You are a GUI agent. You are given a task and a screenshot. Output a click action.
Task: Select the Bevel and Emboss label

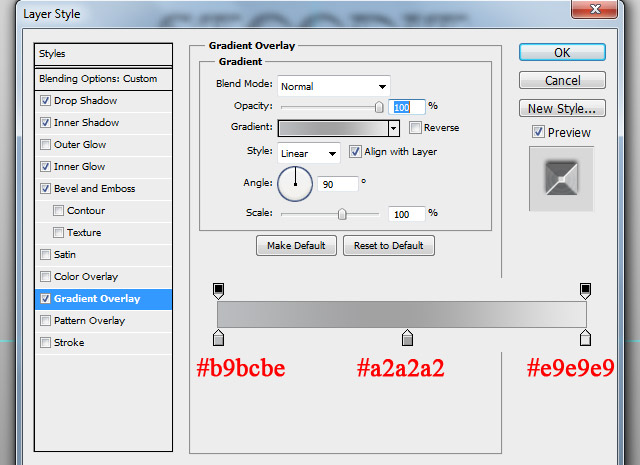click(94, 189)
